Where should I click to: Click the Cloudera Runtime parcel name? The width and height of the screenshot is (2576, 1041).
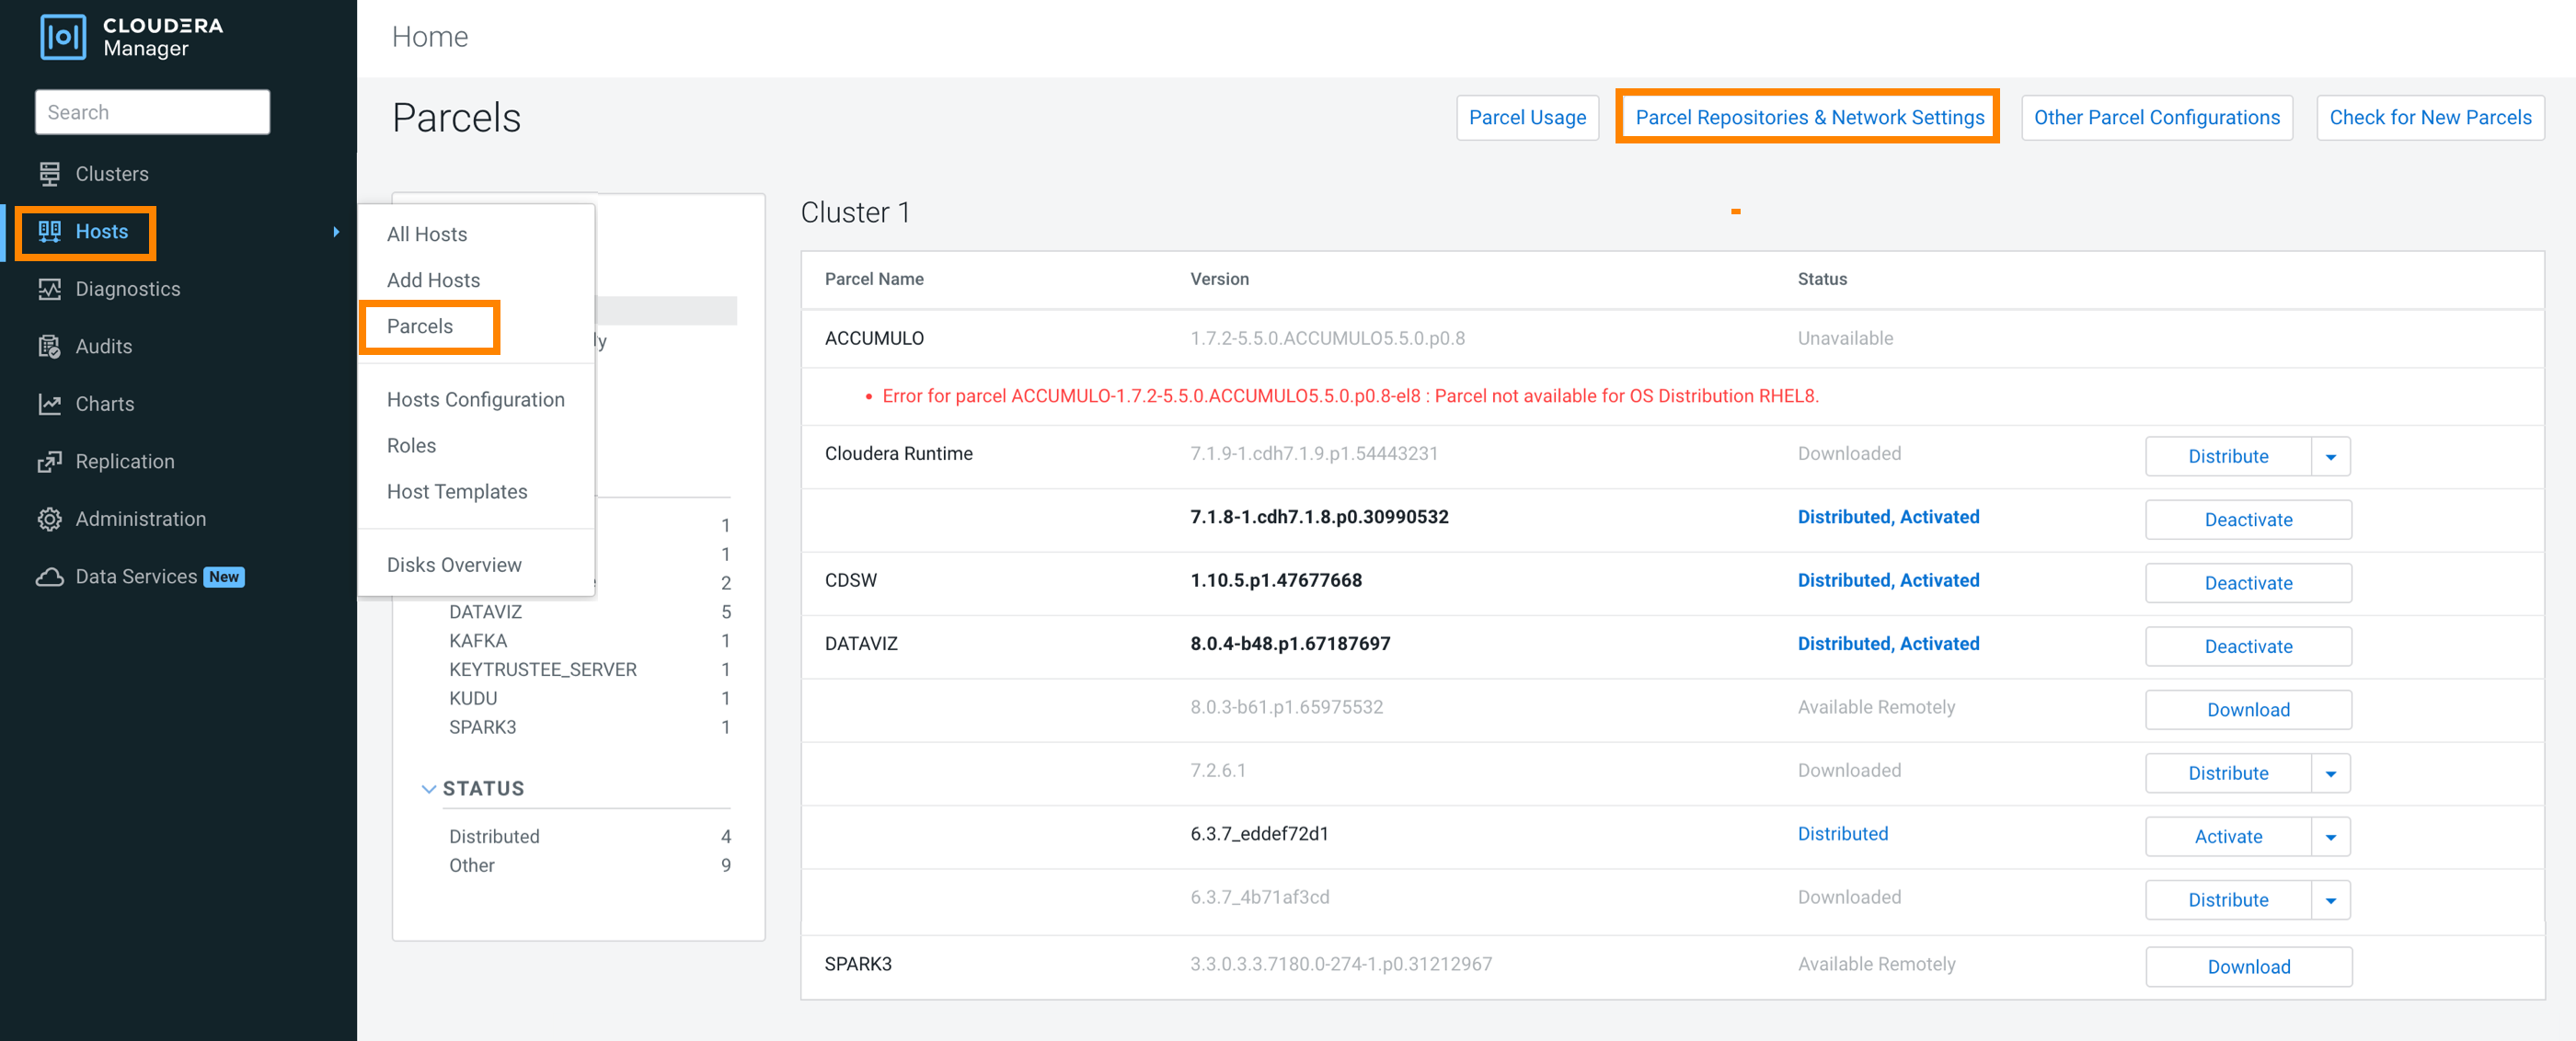point(898,454)
